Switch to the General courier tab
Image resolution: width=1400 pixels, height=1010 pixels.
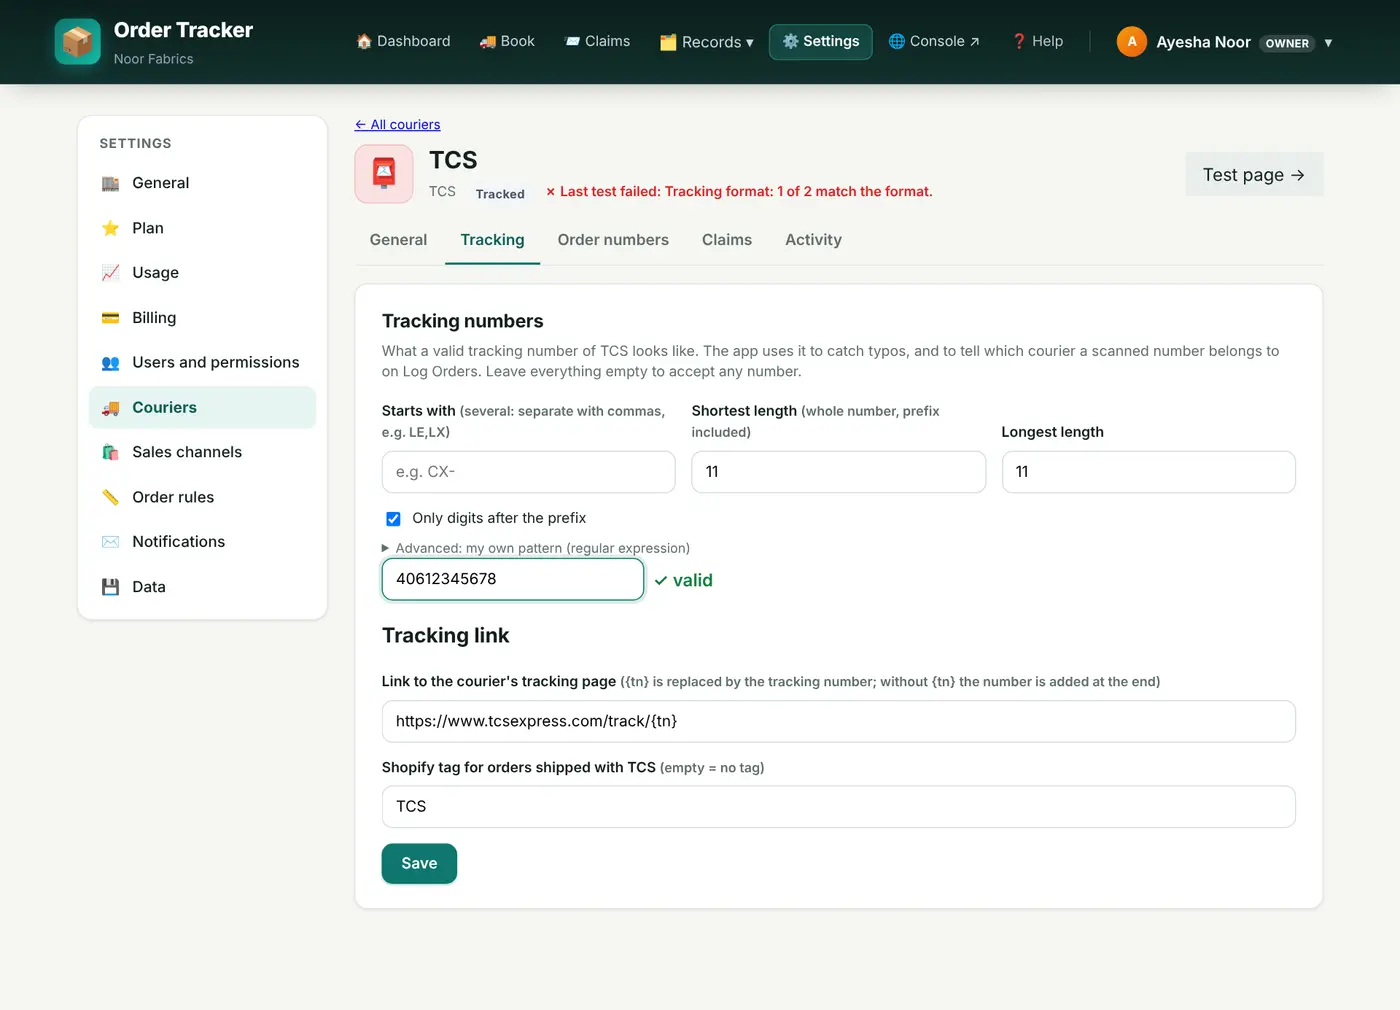click(398, 240)
